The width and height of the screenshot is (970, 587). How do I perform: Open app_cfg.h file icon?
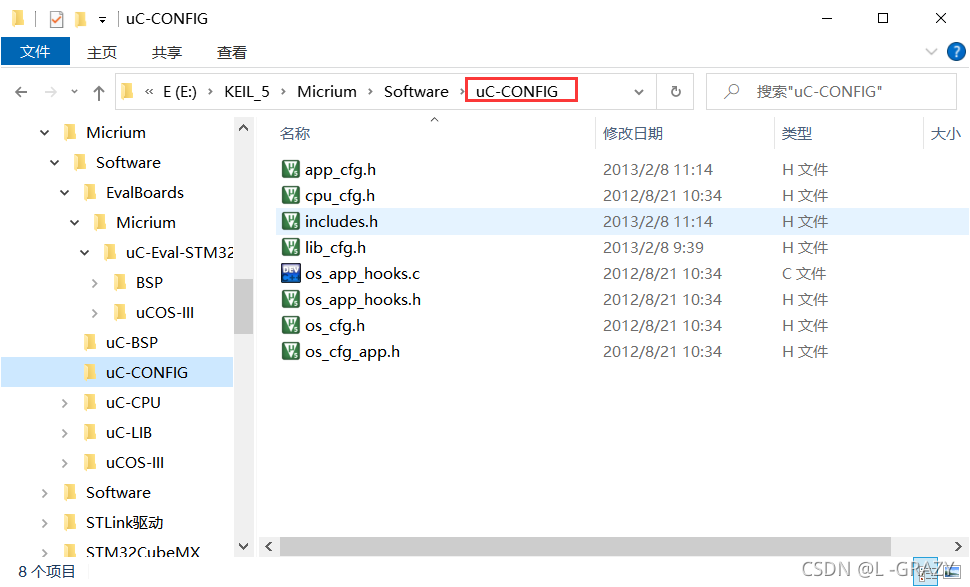coord(291,169)
